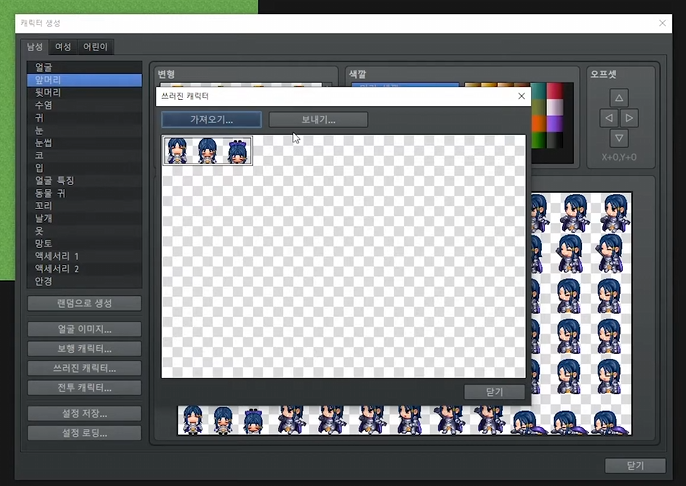686x486 pixels.
Task: Click the offset up arrow button
Action: (x=619, y=98)
